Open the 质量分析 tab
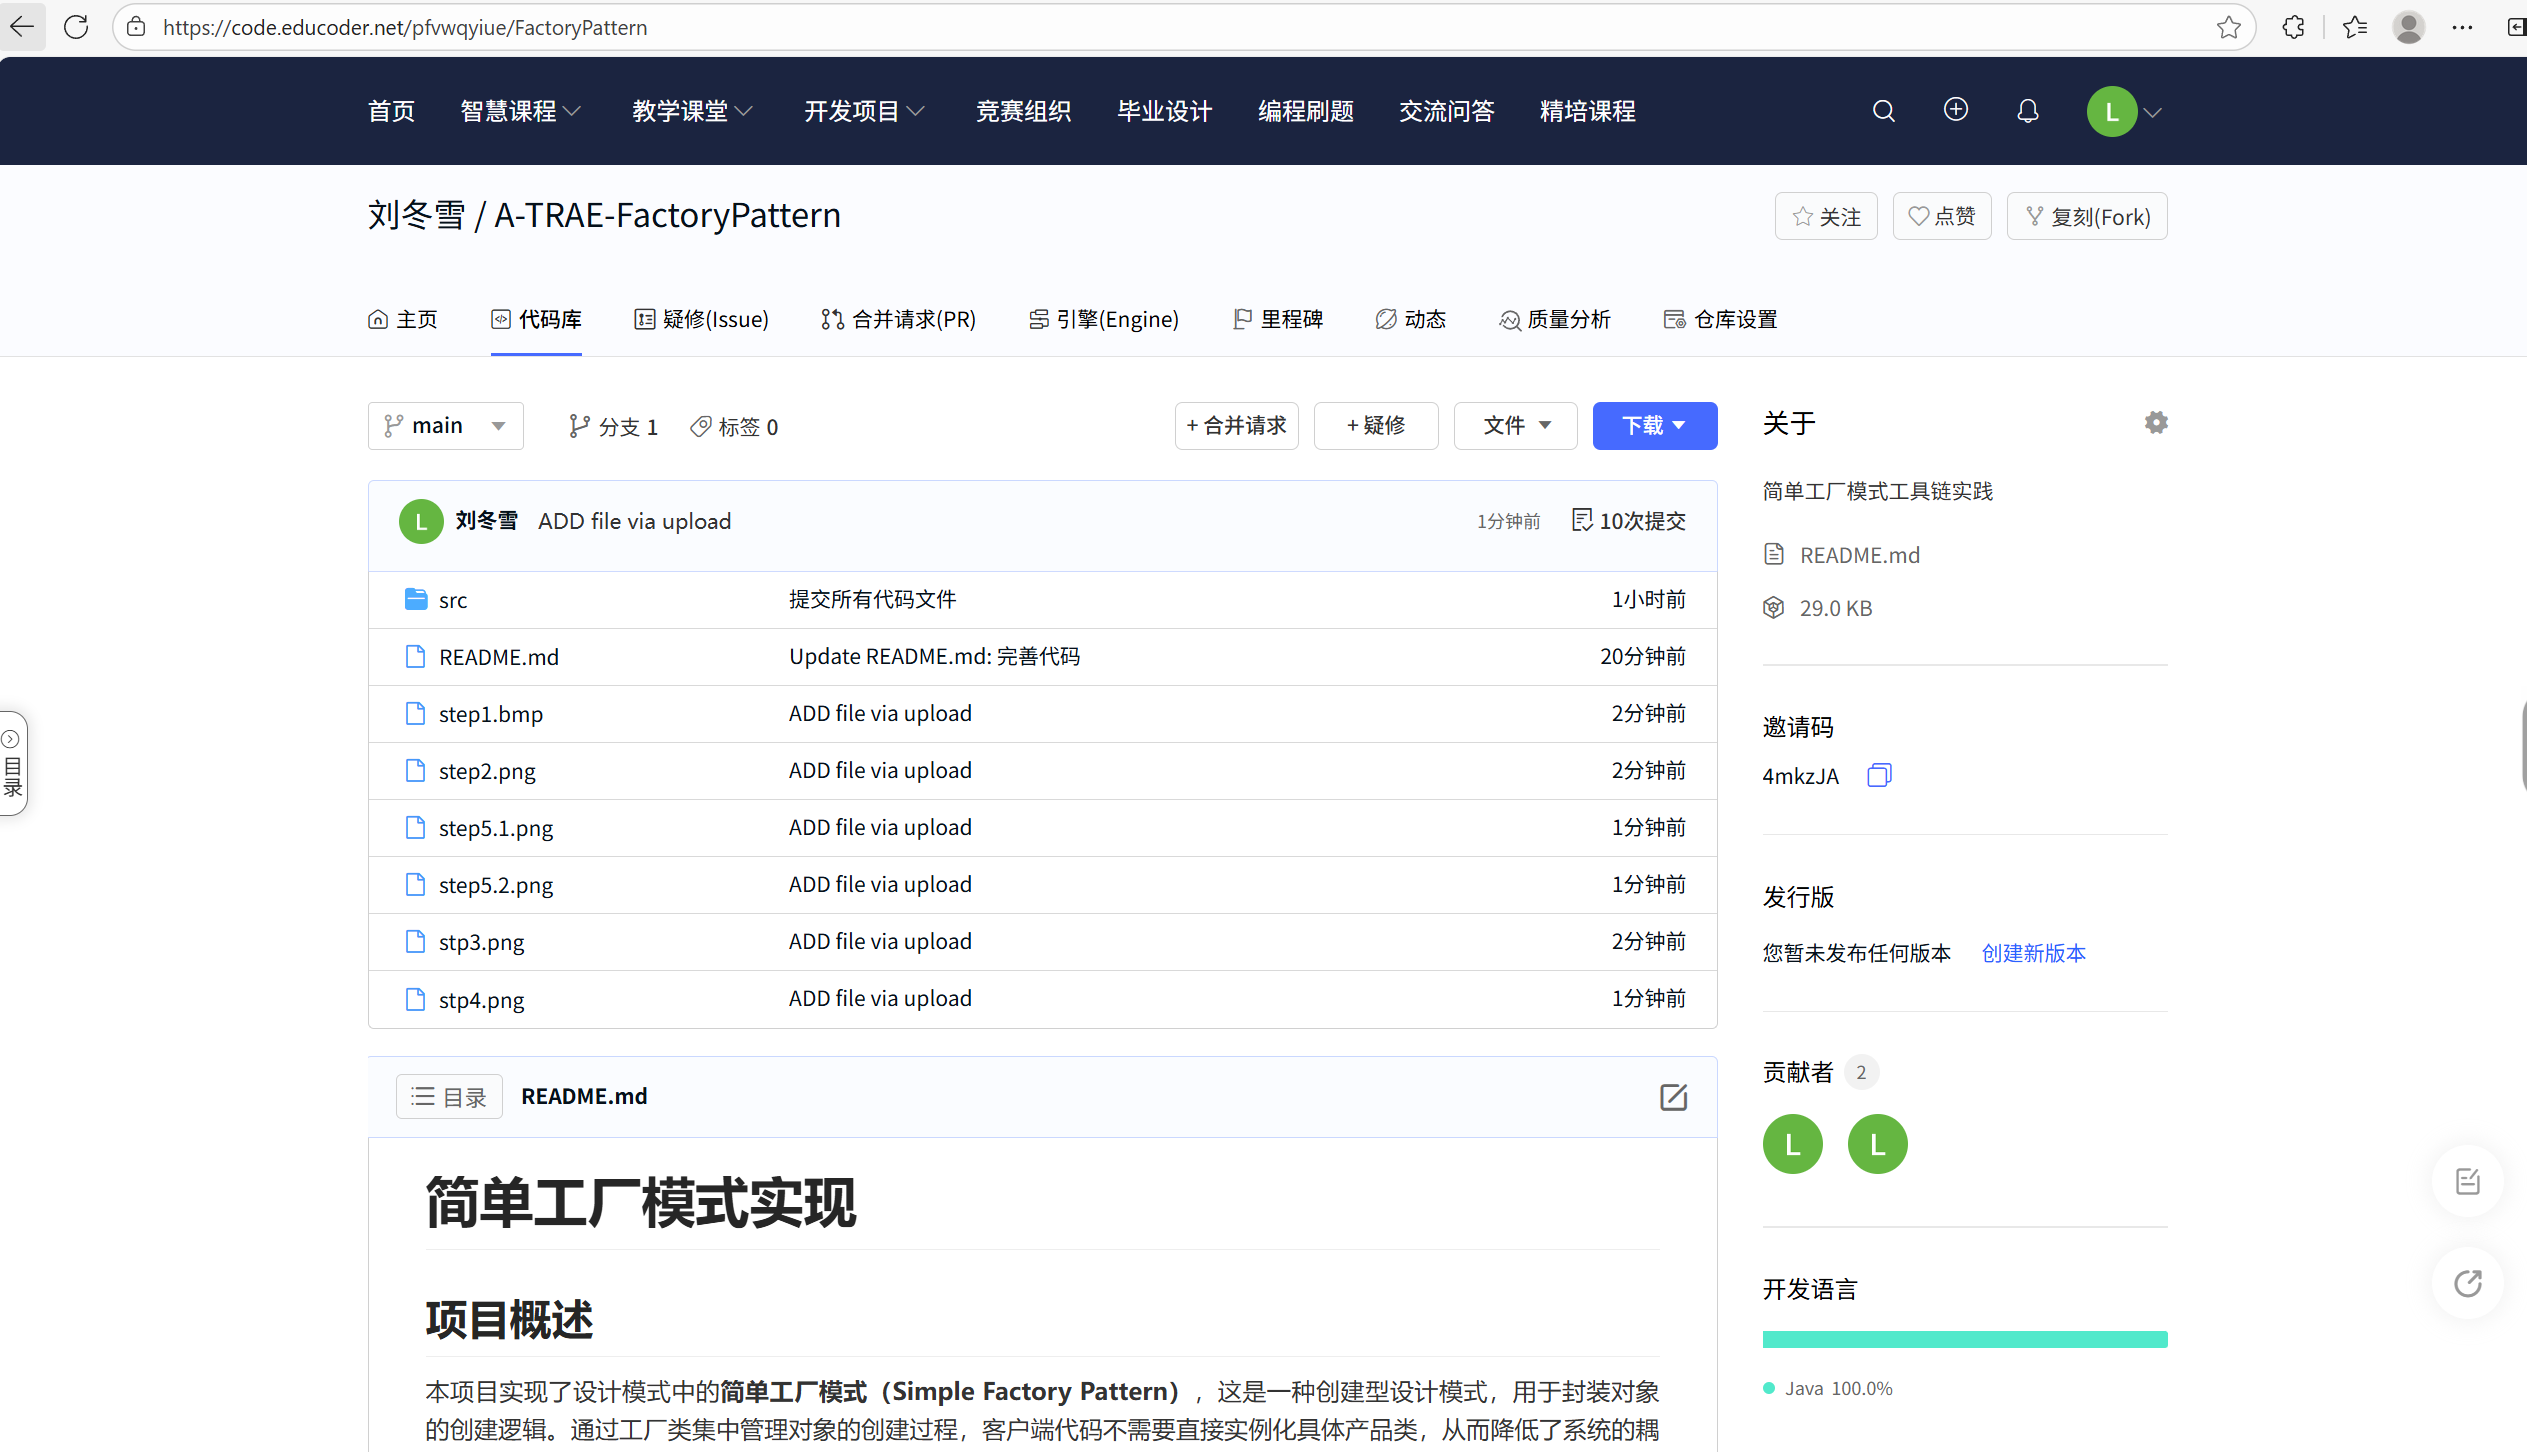Image resolution: width=2527 pixels, height=1452 pixels. [1555, 319]
